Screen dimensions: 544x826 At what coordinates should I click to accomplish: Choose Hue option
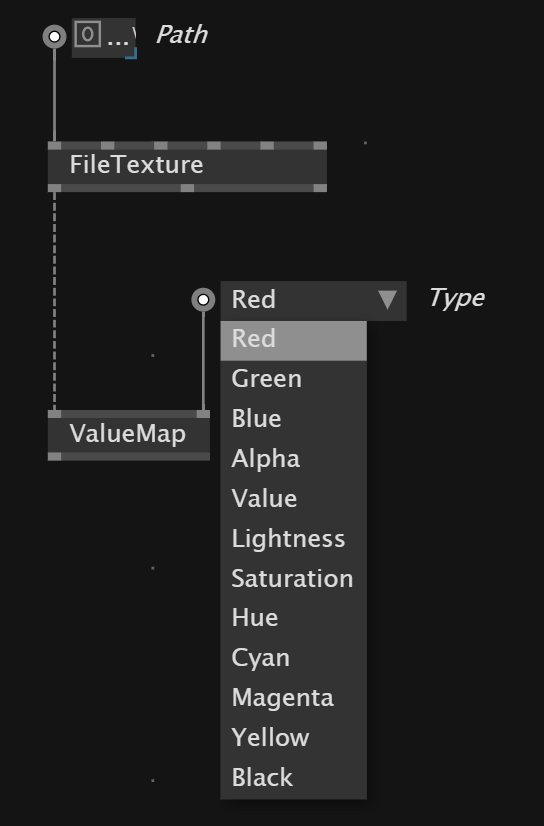[x=293, y=618]
